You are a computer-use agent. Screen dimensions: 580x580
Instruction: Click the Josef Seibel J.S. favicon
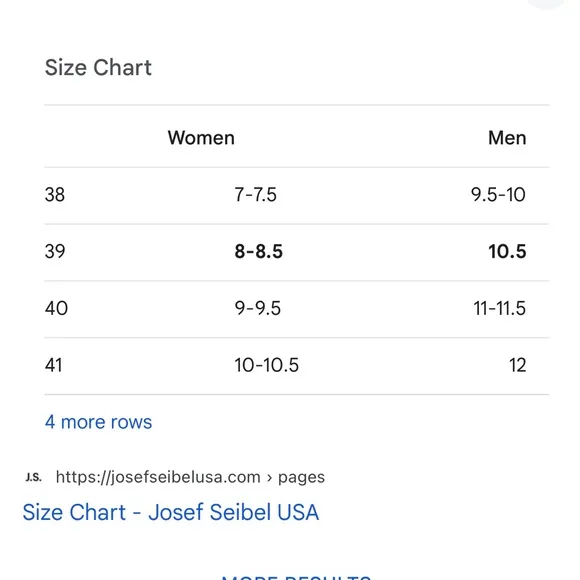tap(33, 477)
